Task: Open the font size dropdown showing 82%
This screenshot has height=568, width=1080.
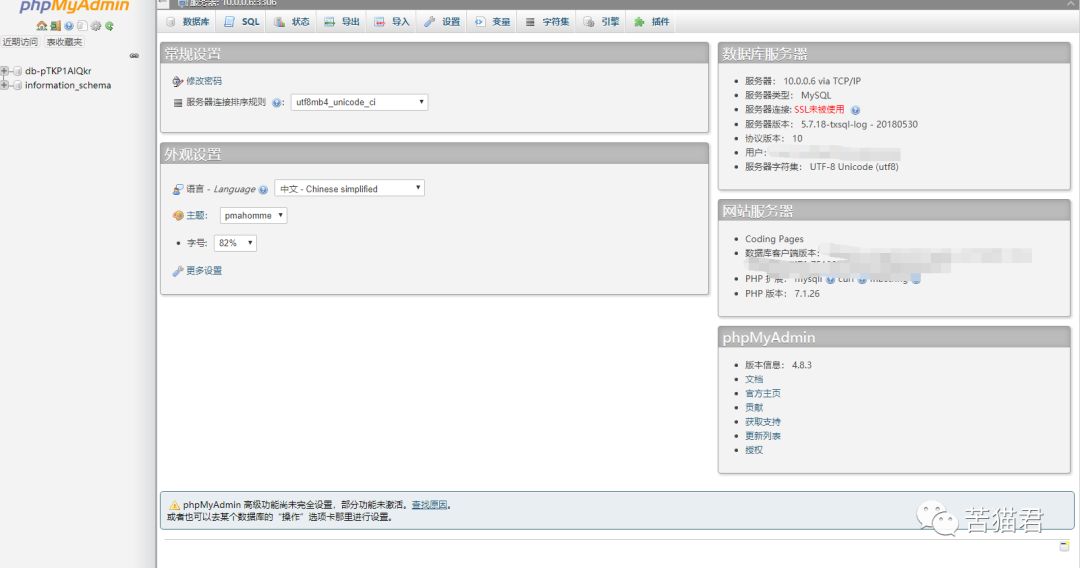Action: point(235,243)
